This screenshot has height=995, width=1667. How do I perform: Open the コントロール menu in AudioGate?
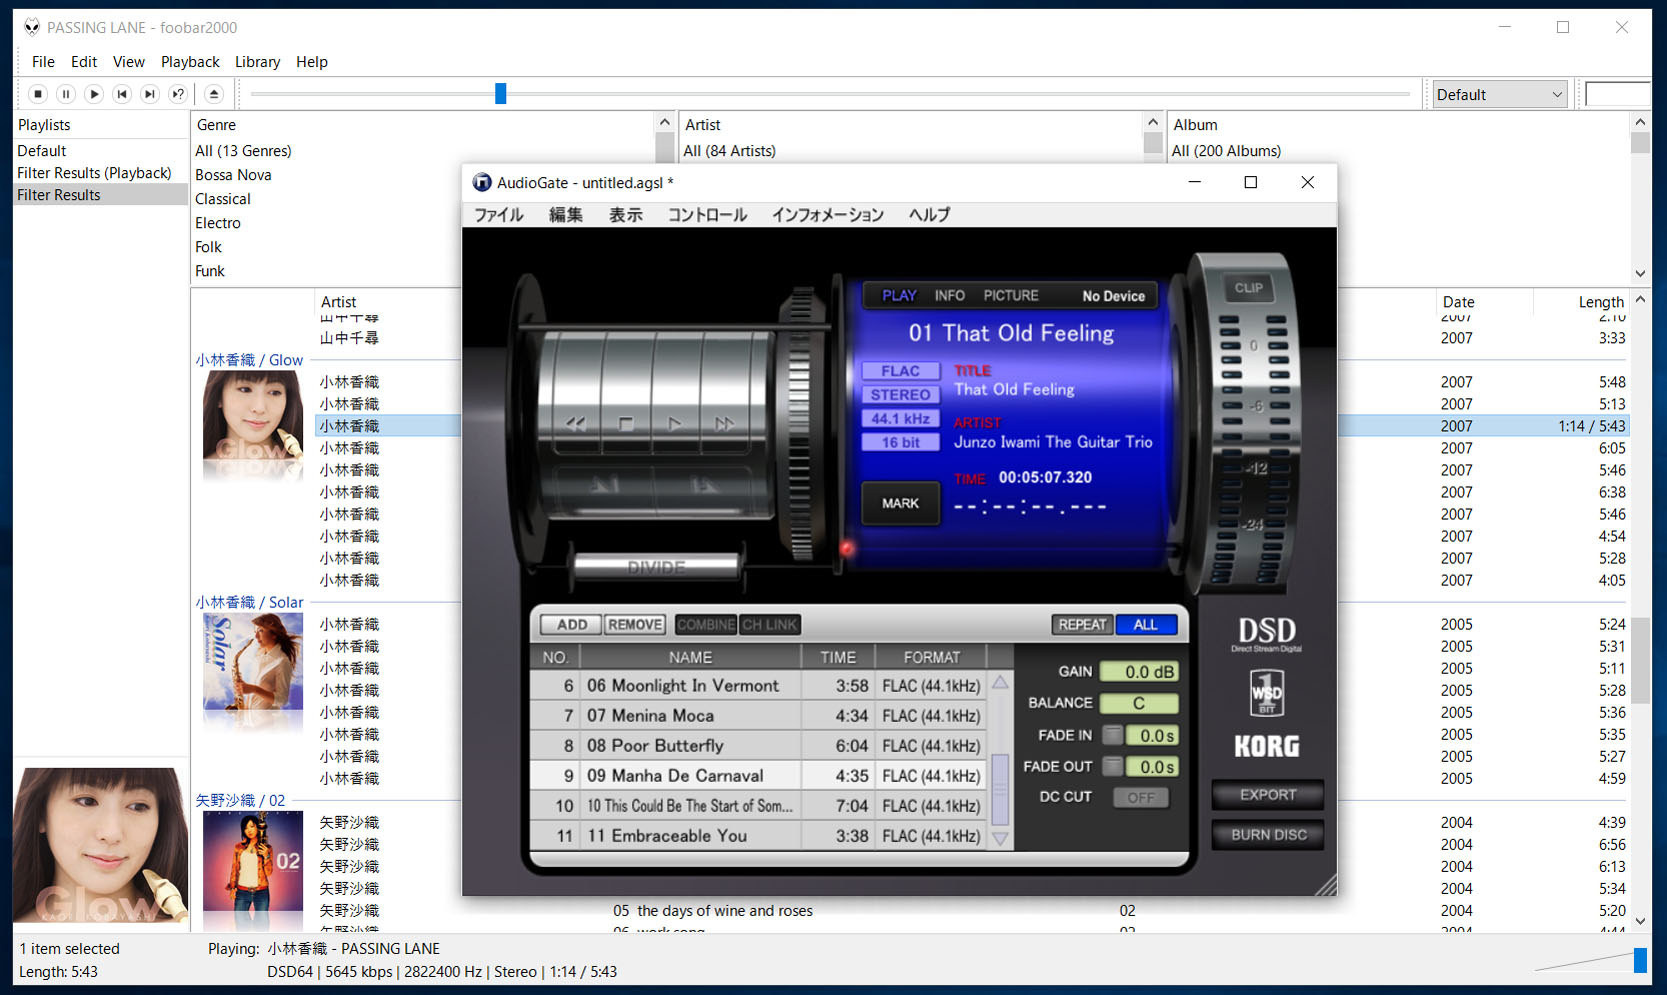click(707, 215)
